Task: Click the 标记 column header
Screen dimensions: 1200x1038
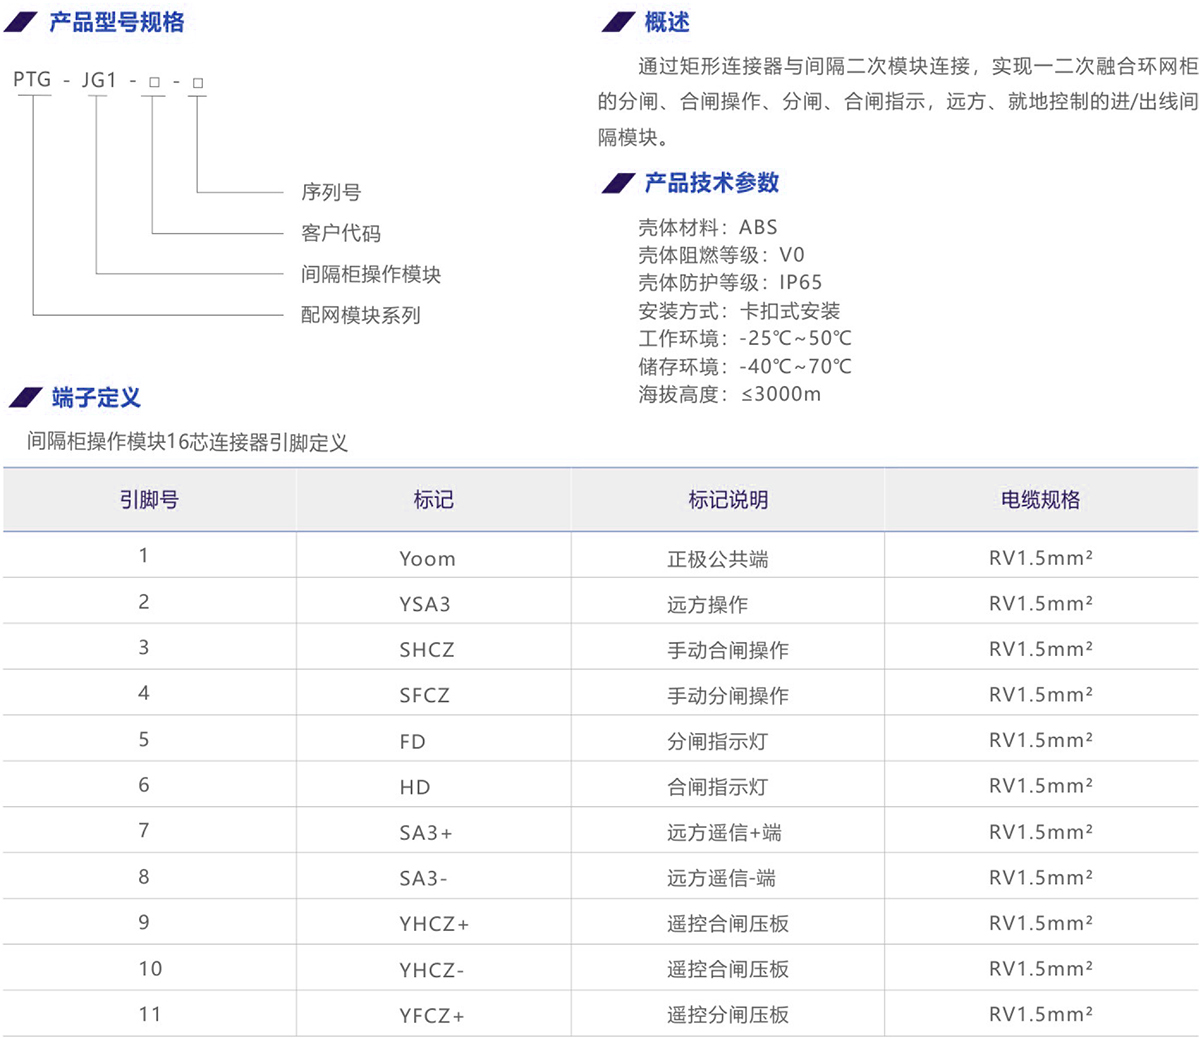Action: [x=433, y=500]
